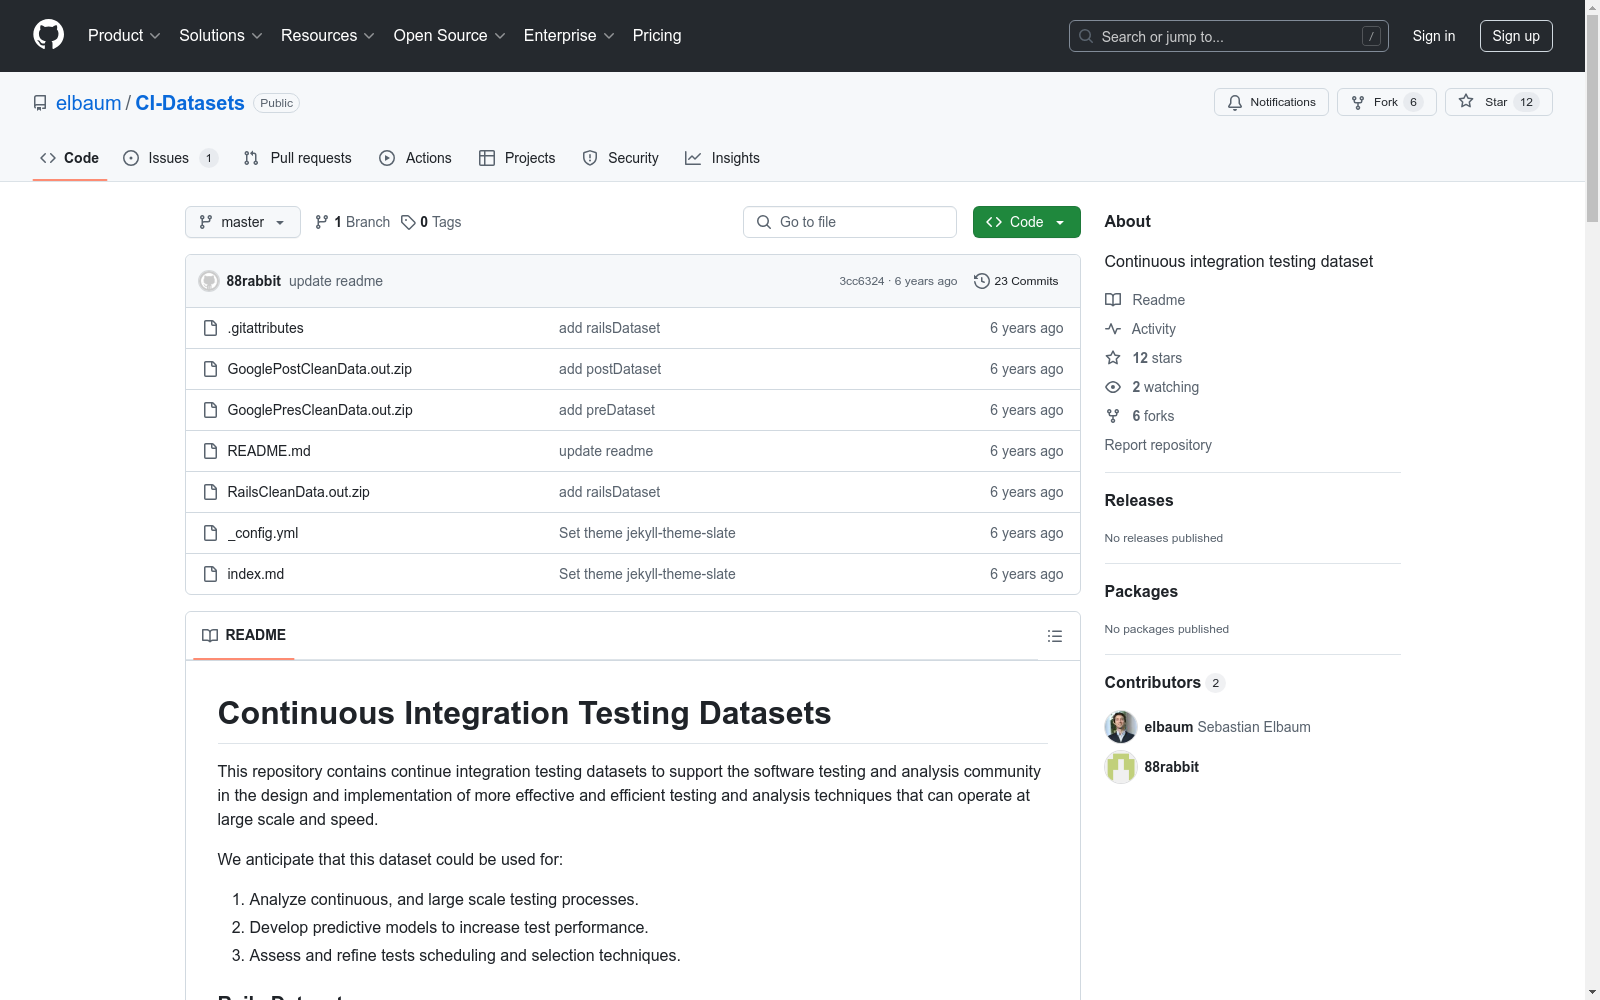Open the green Code dropdown button

[x=1026, y=222]
